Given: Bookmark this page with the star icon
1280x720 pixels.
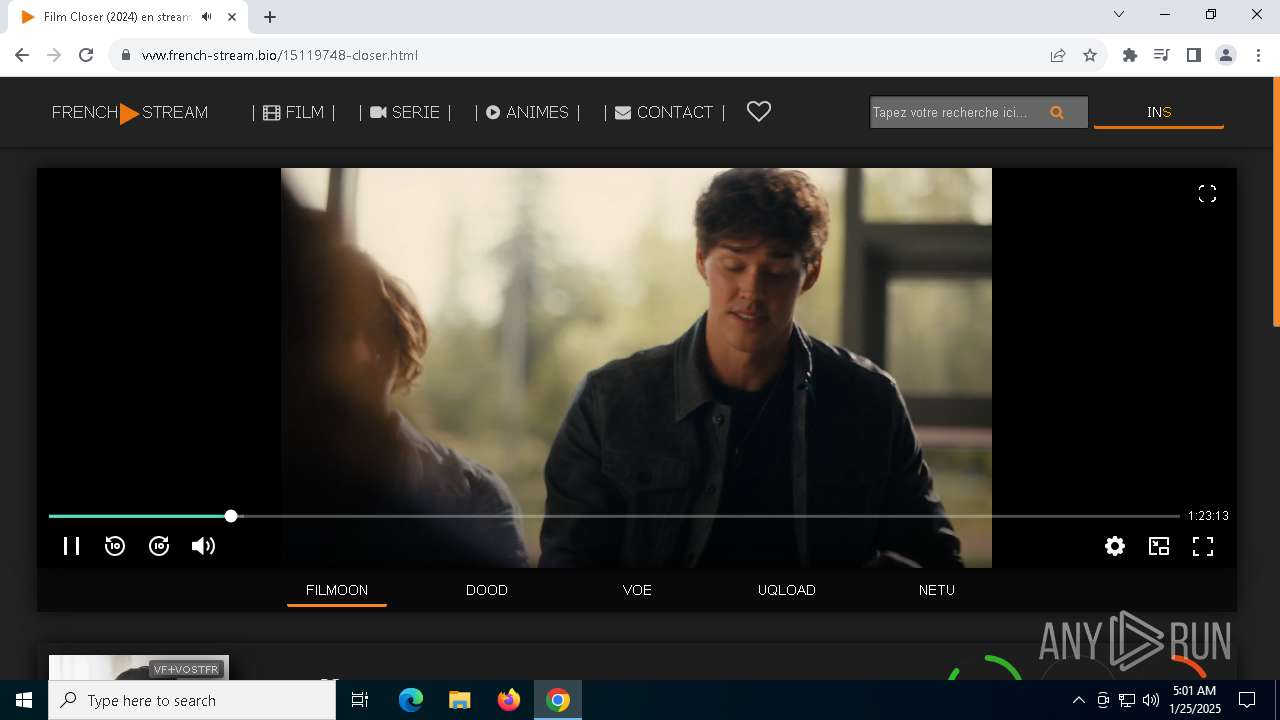Looking at the screenshot, I should pos(1090,55).
